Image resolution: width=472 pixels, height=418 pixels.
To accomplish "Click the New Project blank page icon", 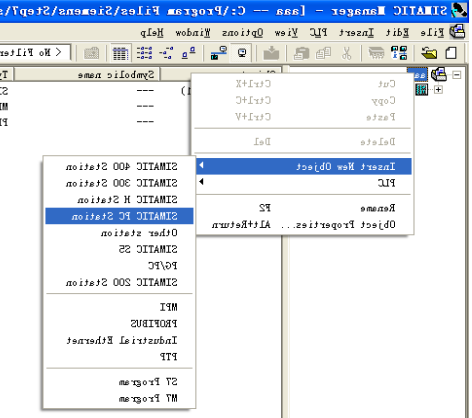I will tap(451, 53).
